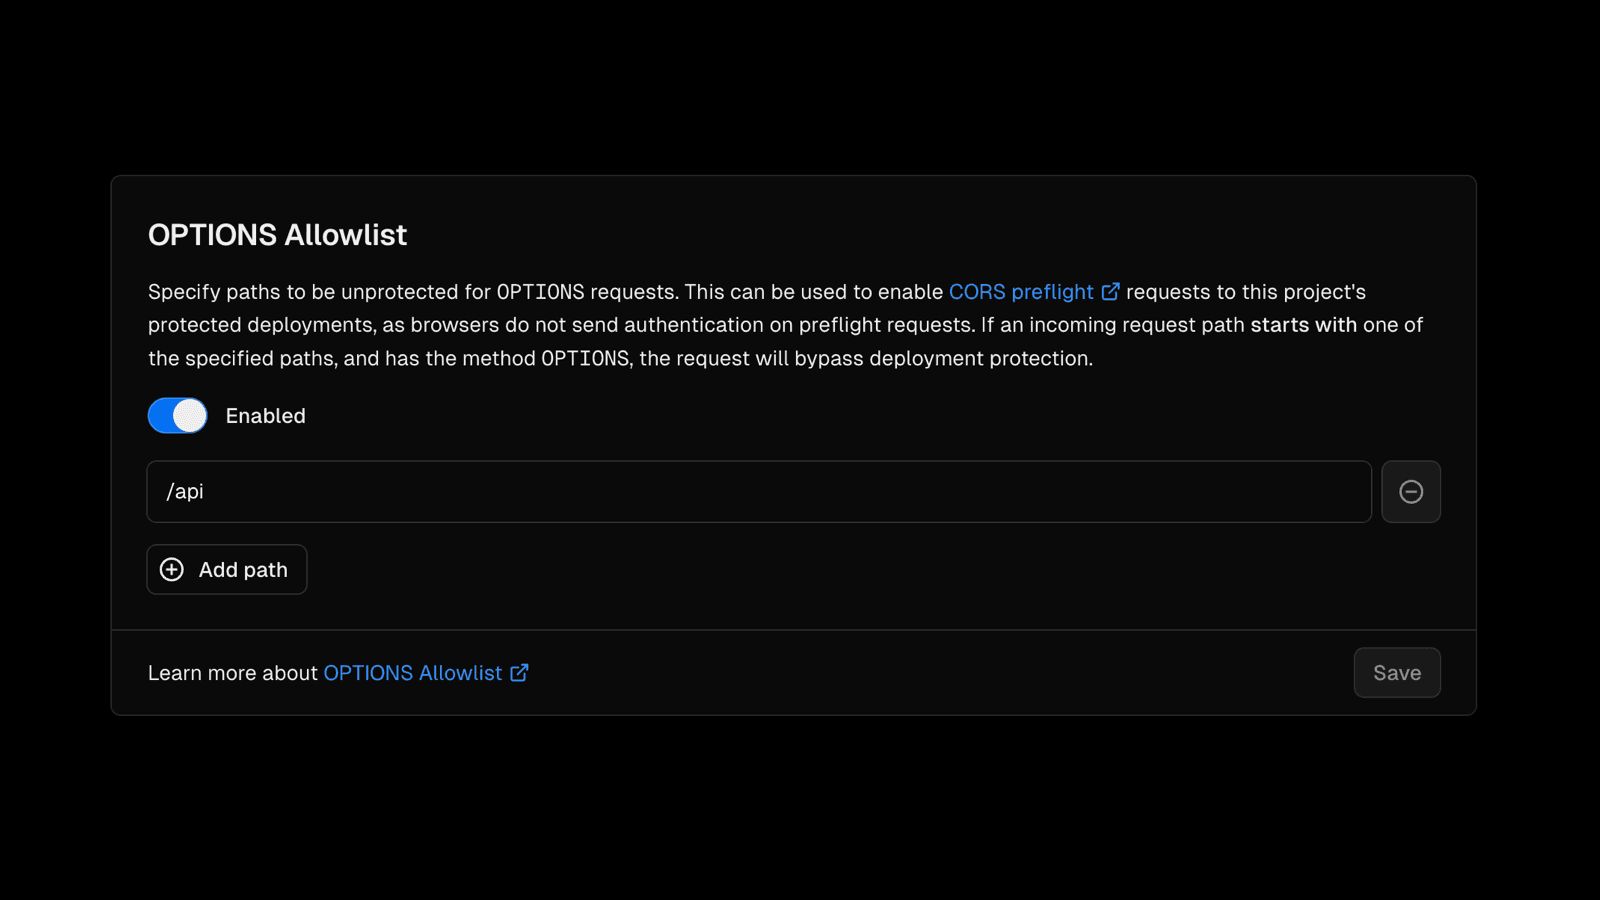The width and height of the screenshot is (1600, 900).
Task: Click the "Learn more about" footer text
Action: tap(232, 673)
